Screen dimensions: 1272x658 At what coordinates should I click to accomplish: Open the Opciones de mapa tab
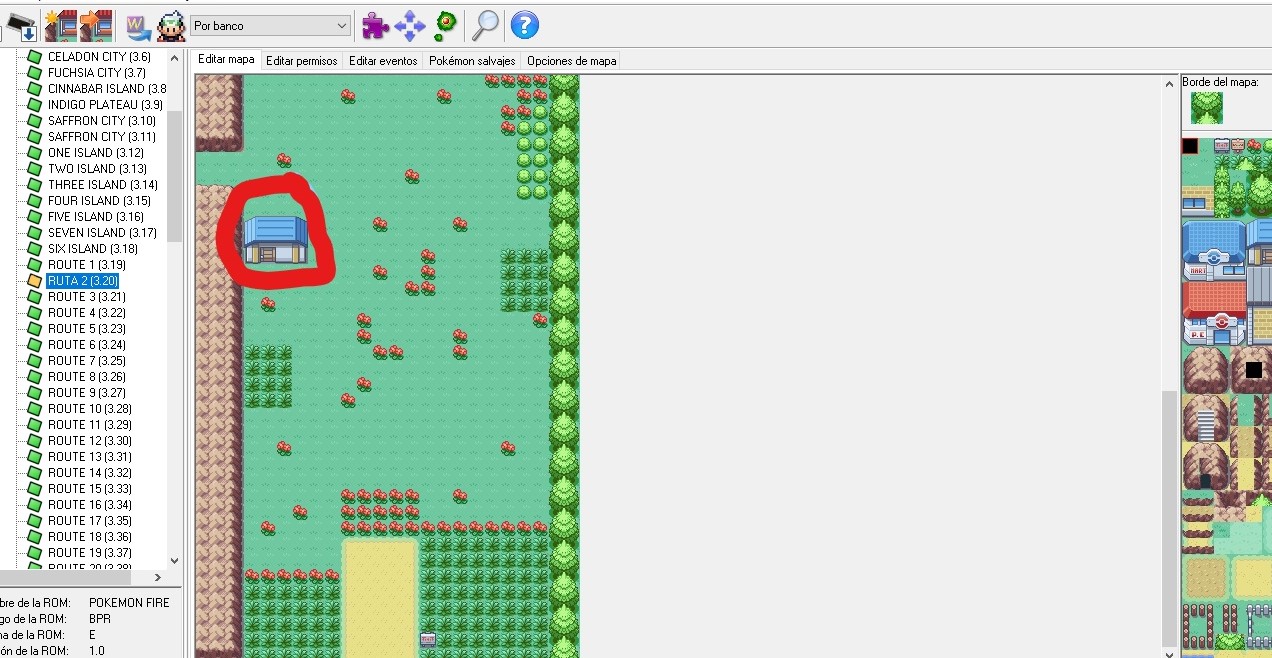pos(571,61)
